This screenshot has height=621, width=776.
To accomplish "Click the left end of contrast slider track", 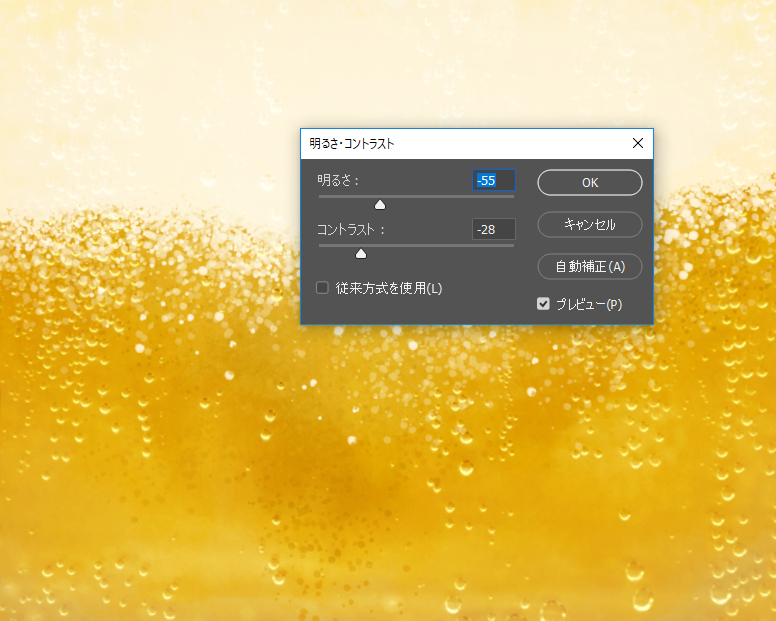I will (x=320, y=245).
